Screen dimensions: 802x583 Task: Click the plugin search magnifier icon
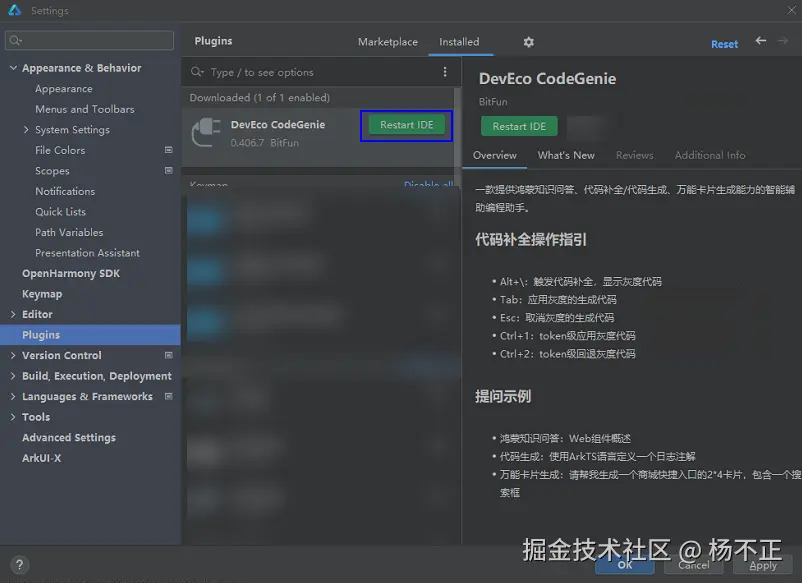[x=197, y=72]
